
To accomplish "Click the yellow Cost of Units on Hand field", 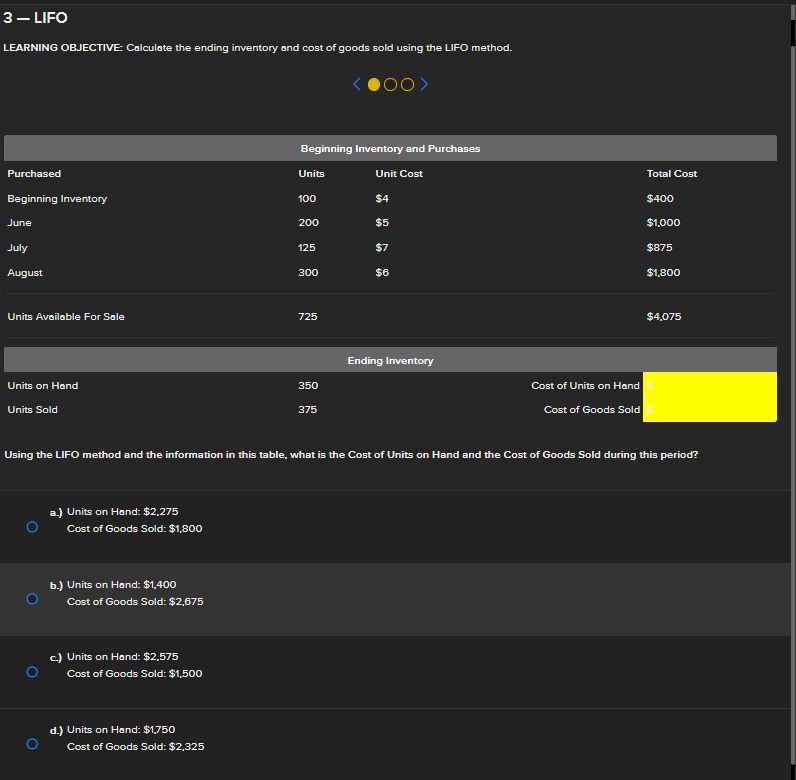I will point(710,385).
